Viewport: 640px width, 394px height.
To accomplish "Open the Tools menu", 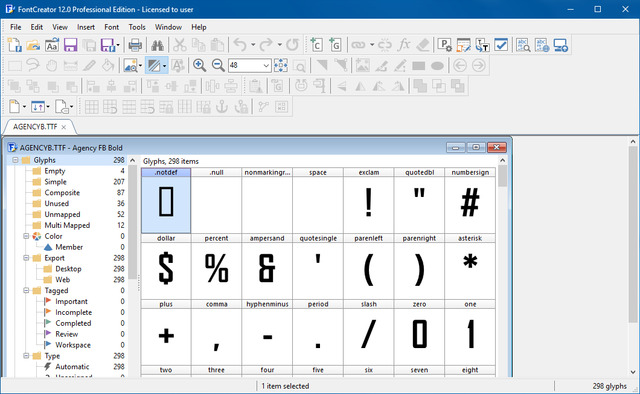I will point(137,27).
